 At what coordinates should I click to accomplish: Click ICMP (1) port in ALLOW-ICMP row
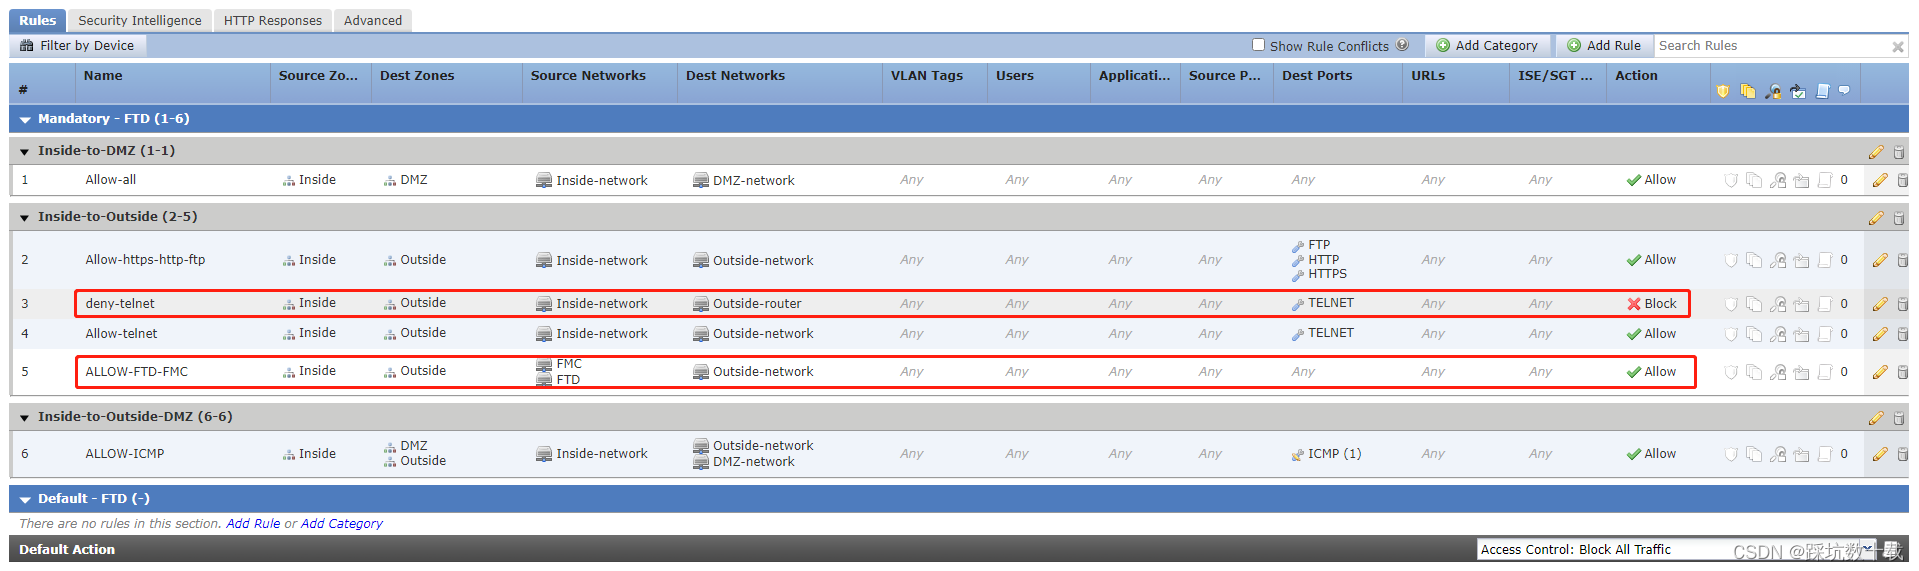coord(1334,454)
